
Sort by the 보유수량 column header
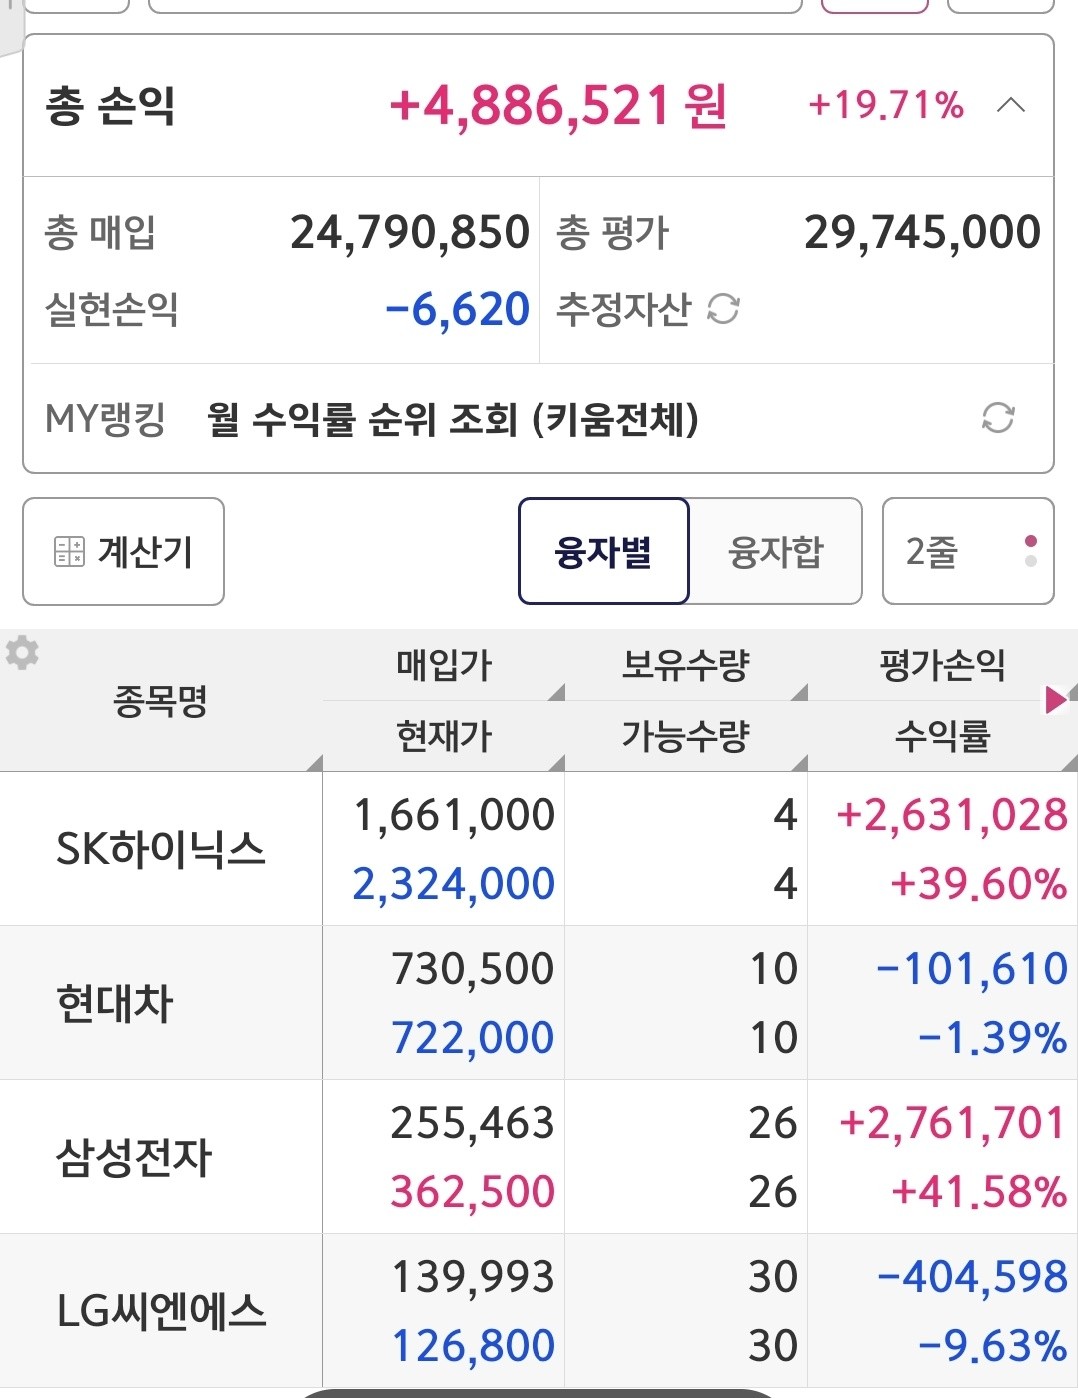[x=686, y=665]
